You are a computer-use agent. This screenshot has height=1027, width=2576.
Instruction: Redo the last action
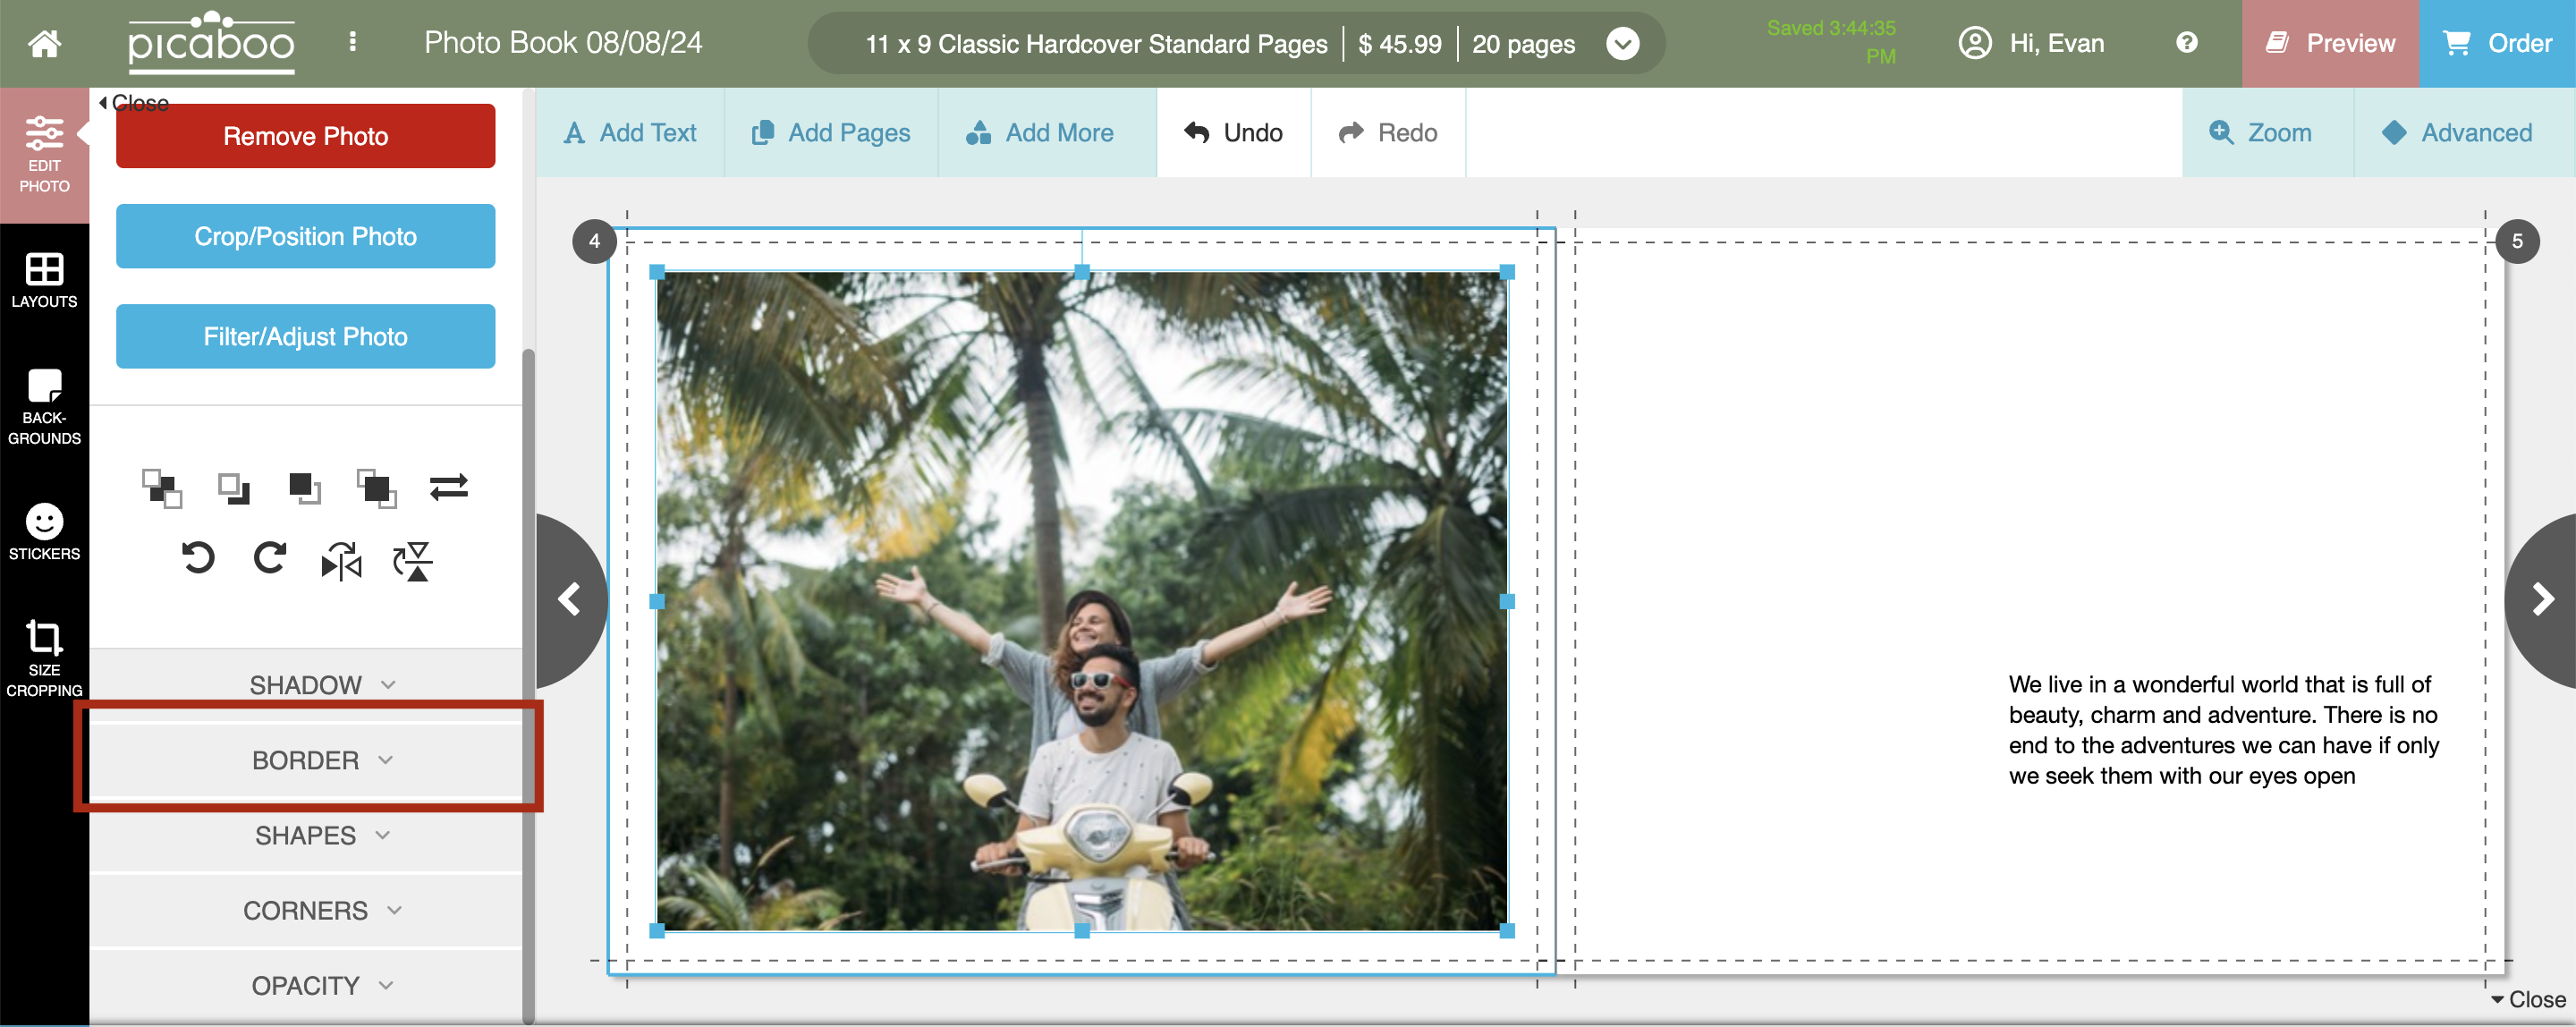(1388, 133)
